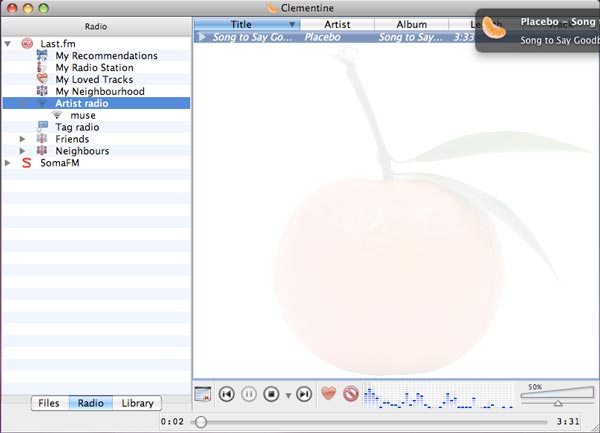The image size is (600, 433).
Task: Select My Loved Tracks entry
Action: (x=94, y=80)
